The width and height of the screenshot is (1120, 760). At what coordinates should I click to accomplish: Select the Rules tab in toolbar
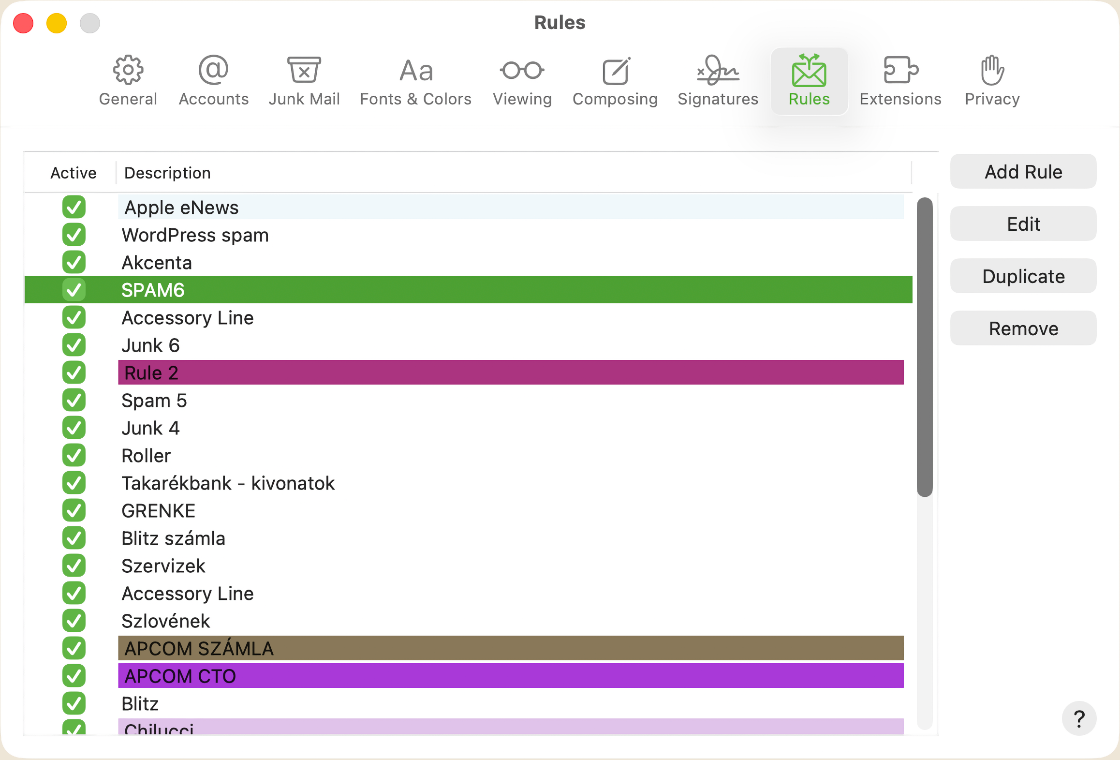click(x=809, y=81)
